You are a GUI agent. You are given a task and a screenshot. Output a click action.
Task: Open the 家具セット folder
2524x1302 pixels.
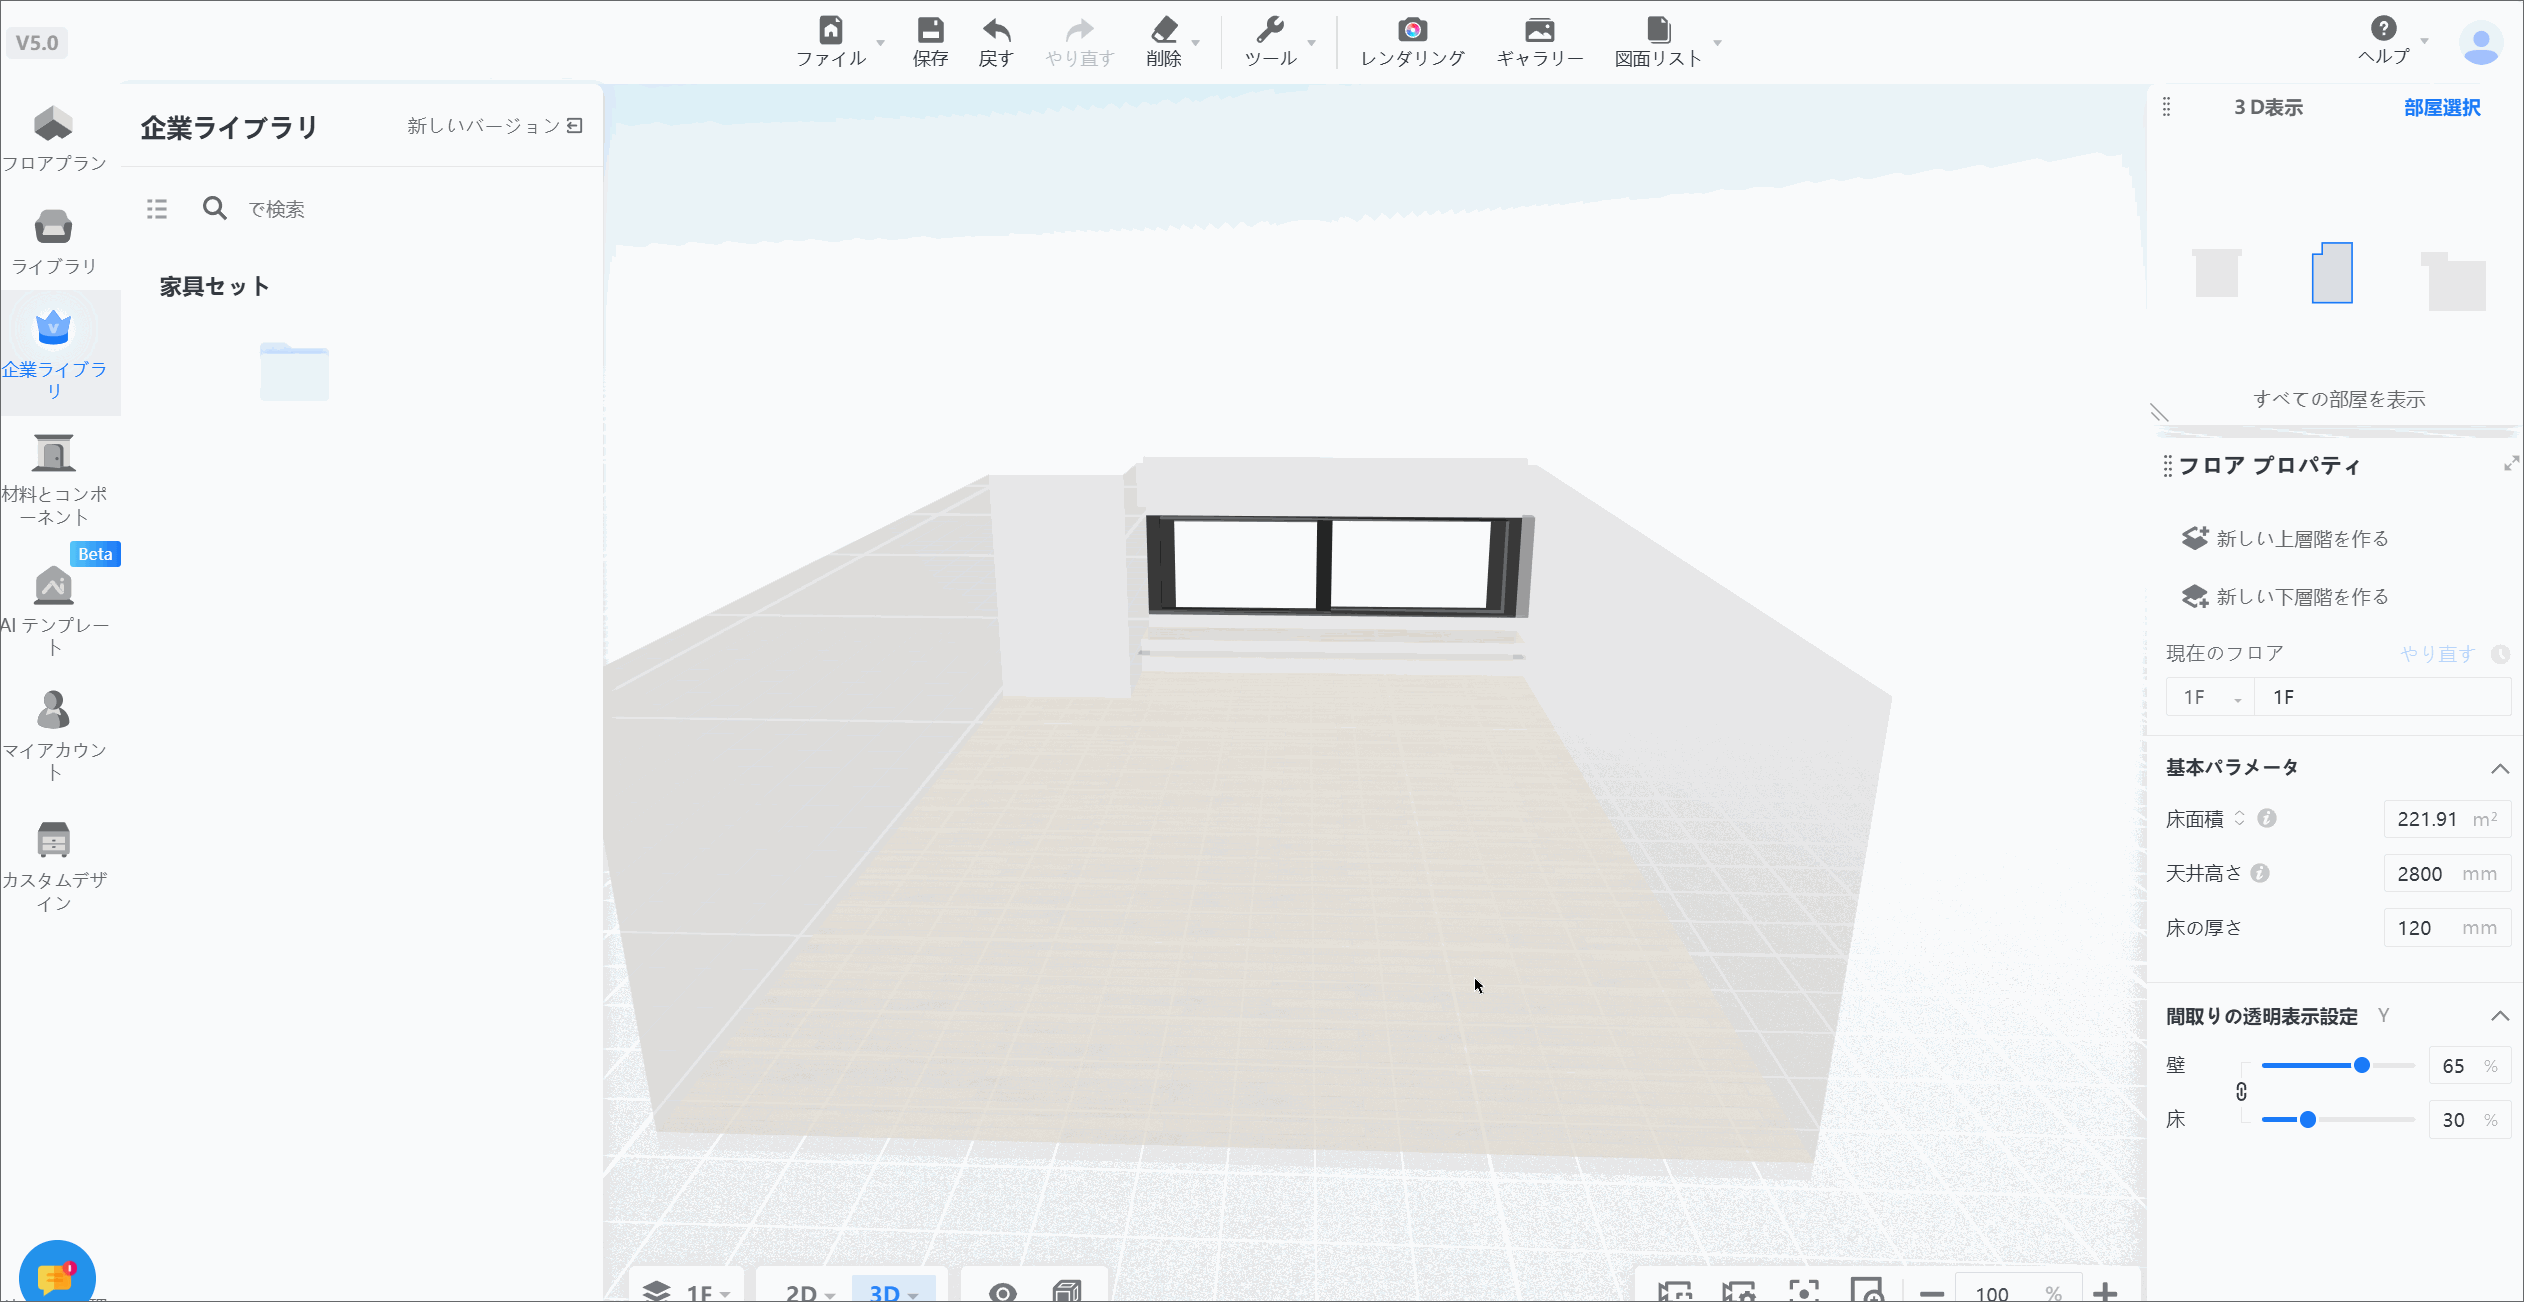(294, 371)
